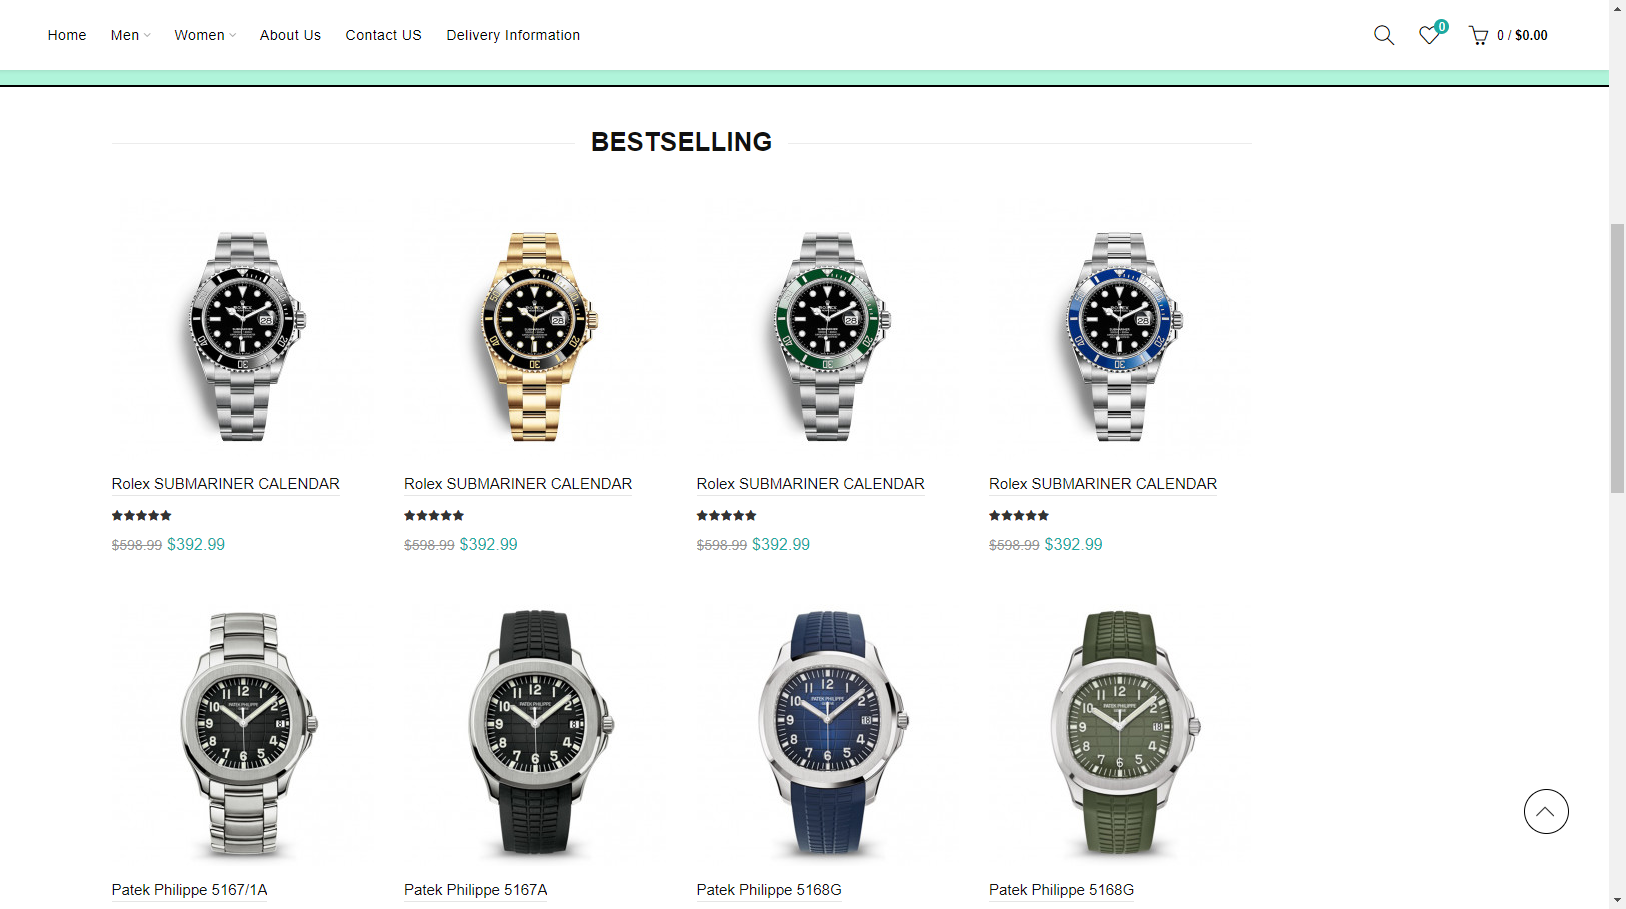Viewport: 1626px width, 909px height.
Task: Click the page scrollbar's up arrow
Action: (x=1617, y=7)
